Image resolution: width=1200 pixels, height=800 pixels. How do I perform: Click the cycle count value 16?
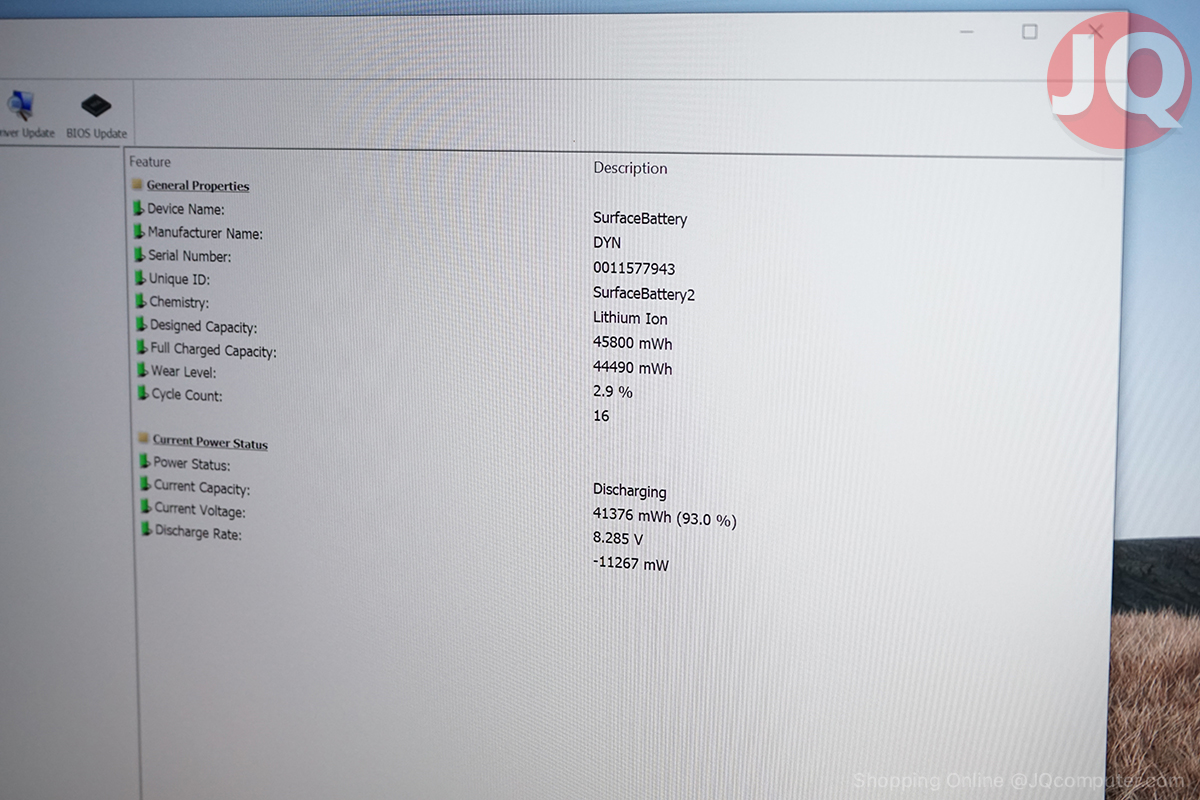(x=601, y=416)
